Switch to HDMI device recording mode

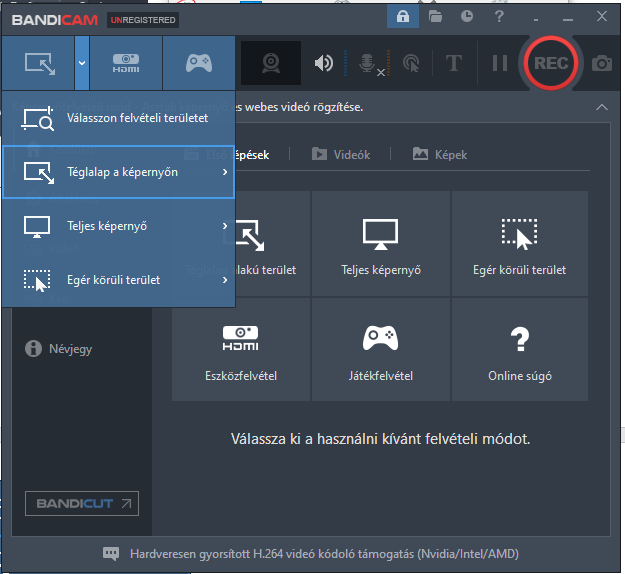(126, 63)
